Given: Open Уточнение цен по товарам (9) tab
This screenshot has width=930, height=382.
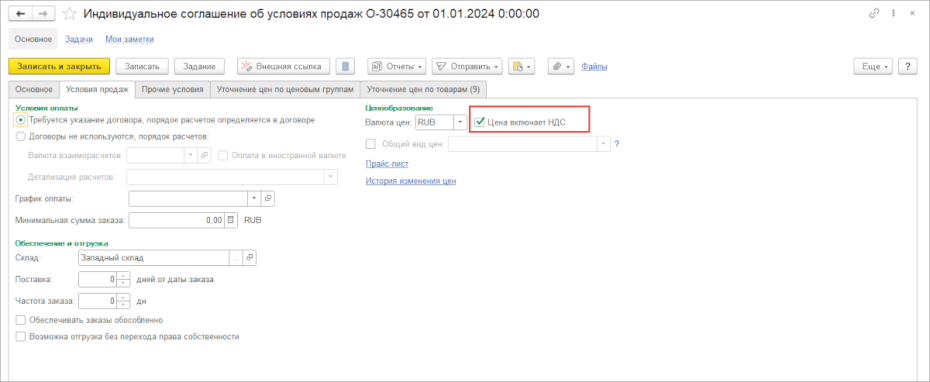Looking at the screenshot, I should tap(423, 89).
